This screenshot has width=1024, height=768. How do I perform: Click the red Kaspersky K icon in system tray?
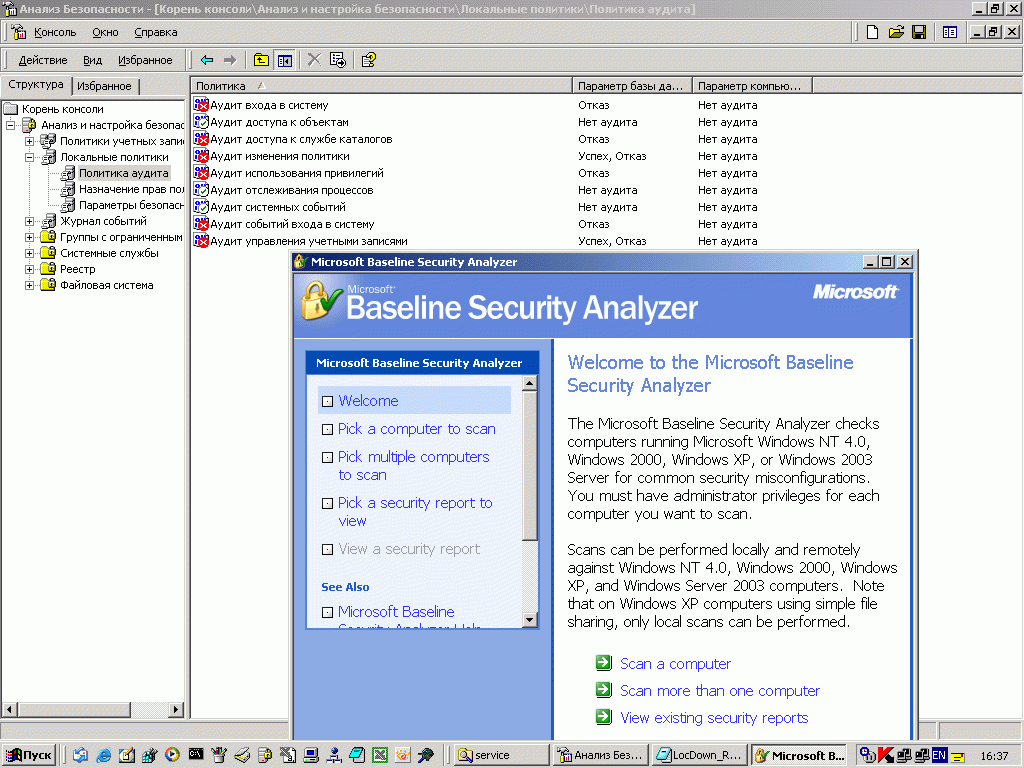click(886, 755)
